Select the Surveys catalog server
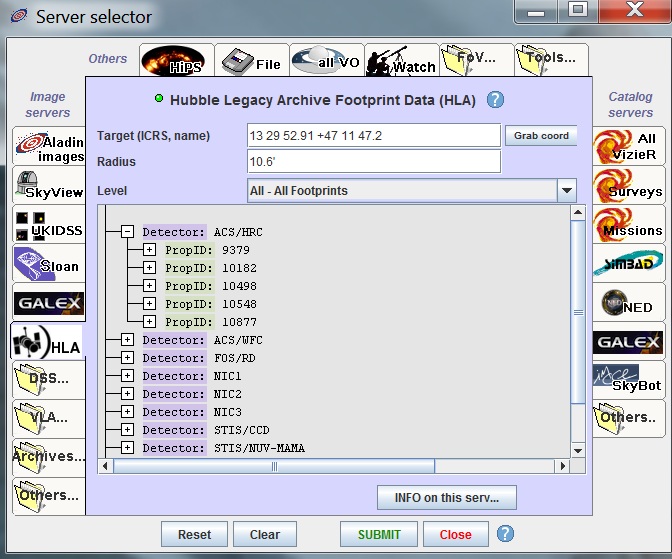This screenshot has height=559, width=672. 629,185
